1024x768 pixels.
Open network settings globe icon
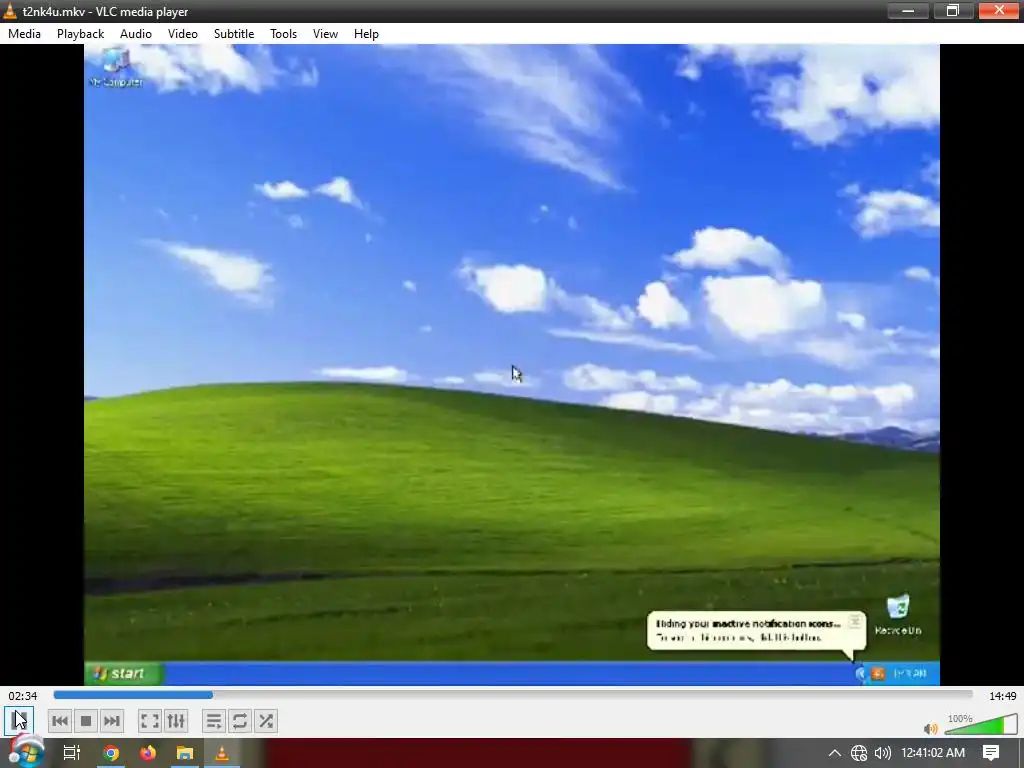coord(859,753)
